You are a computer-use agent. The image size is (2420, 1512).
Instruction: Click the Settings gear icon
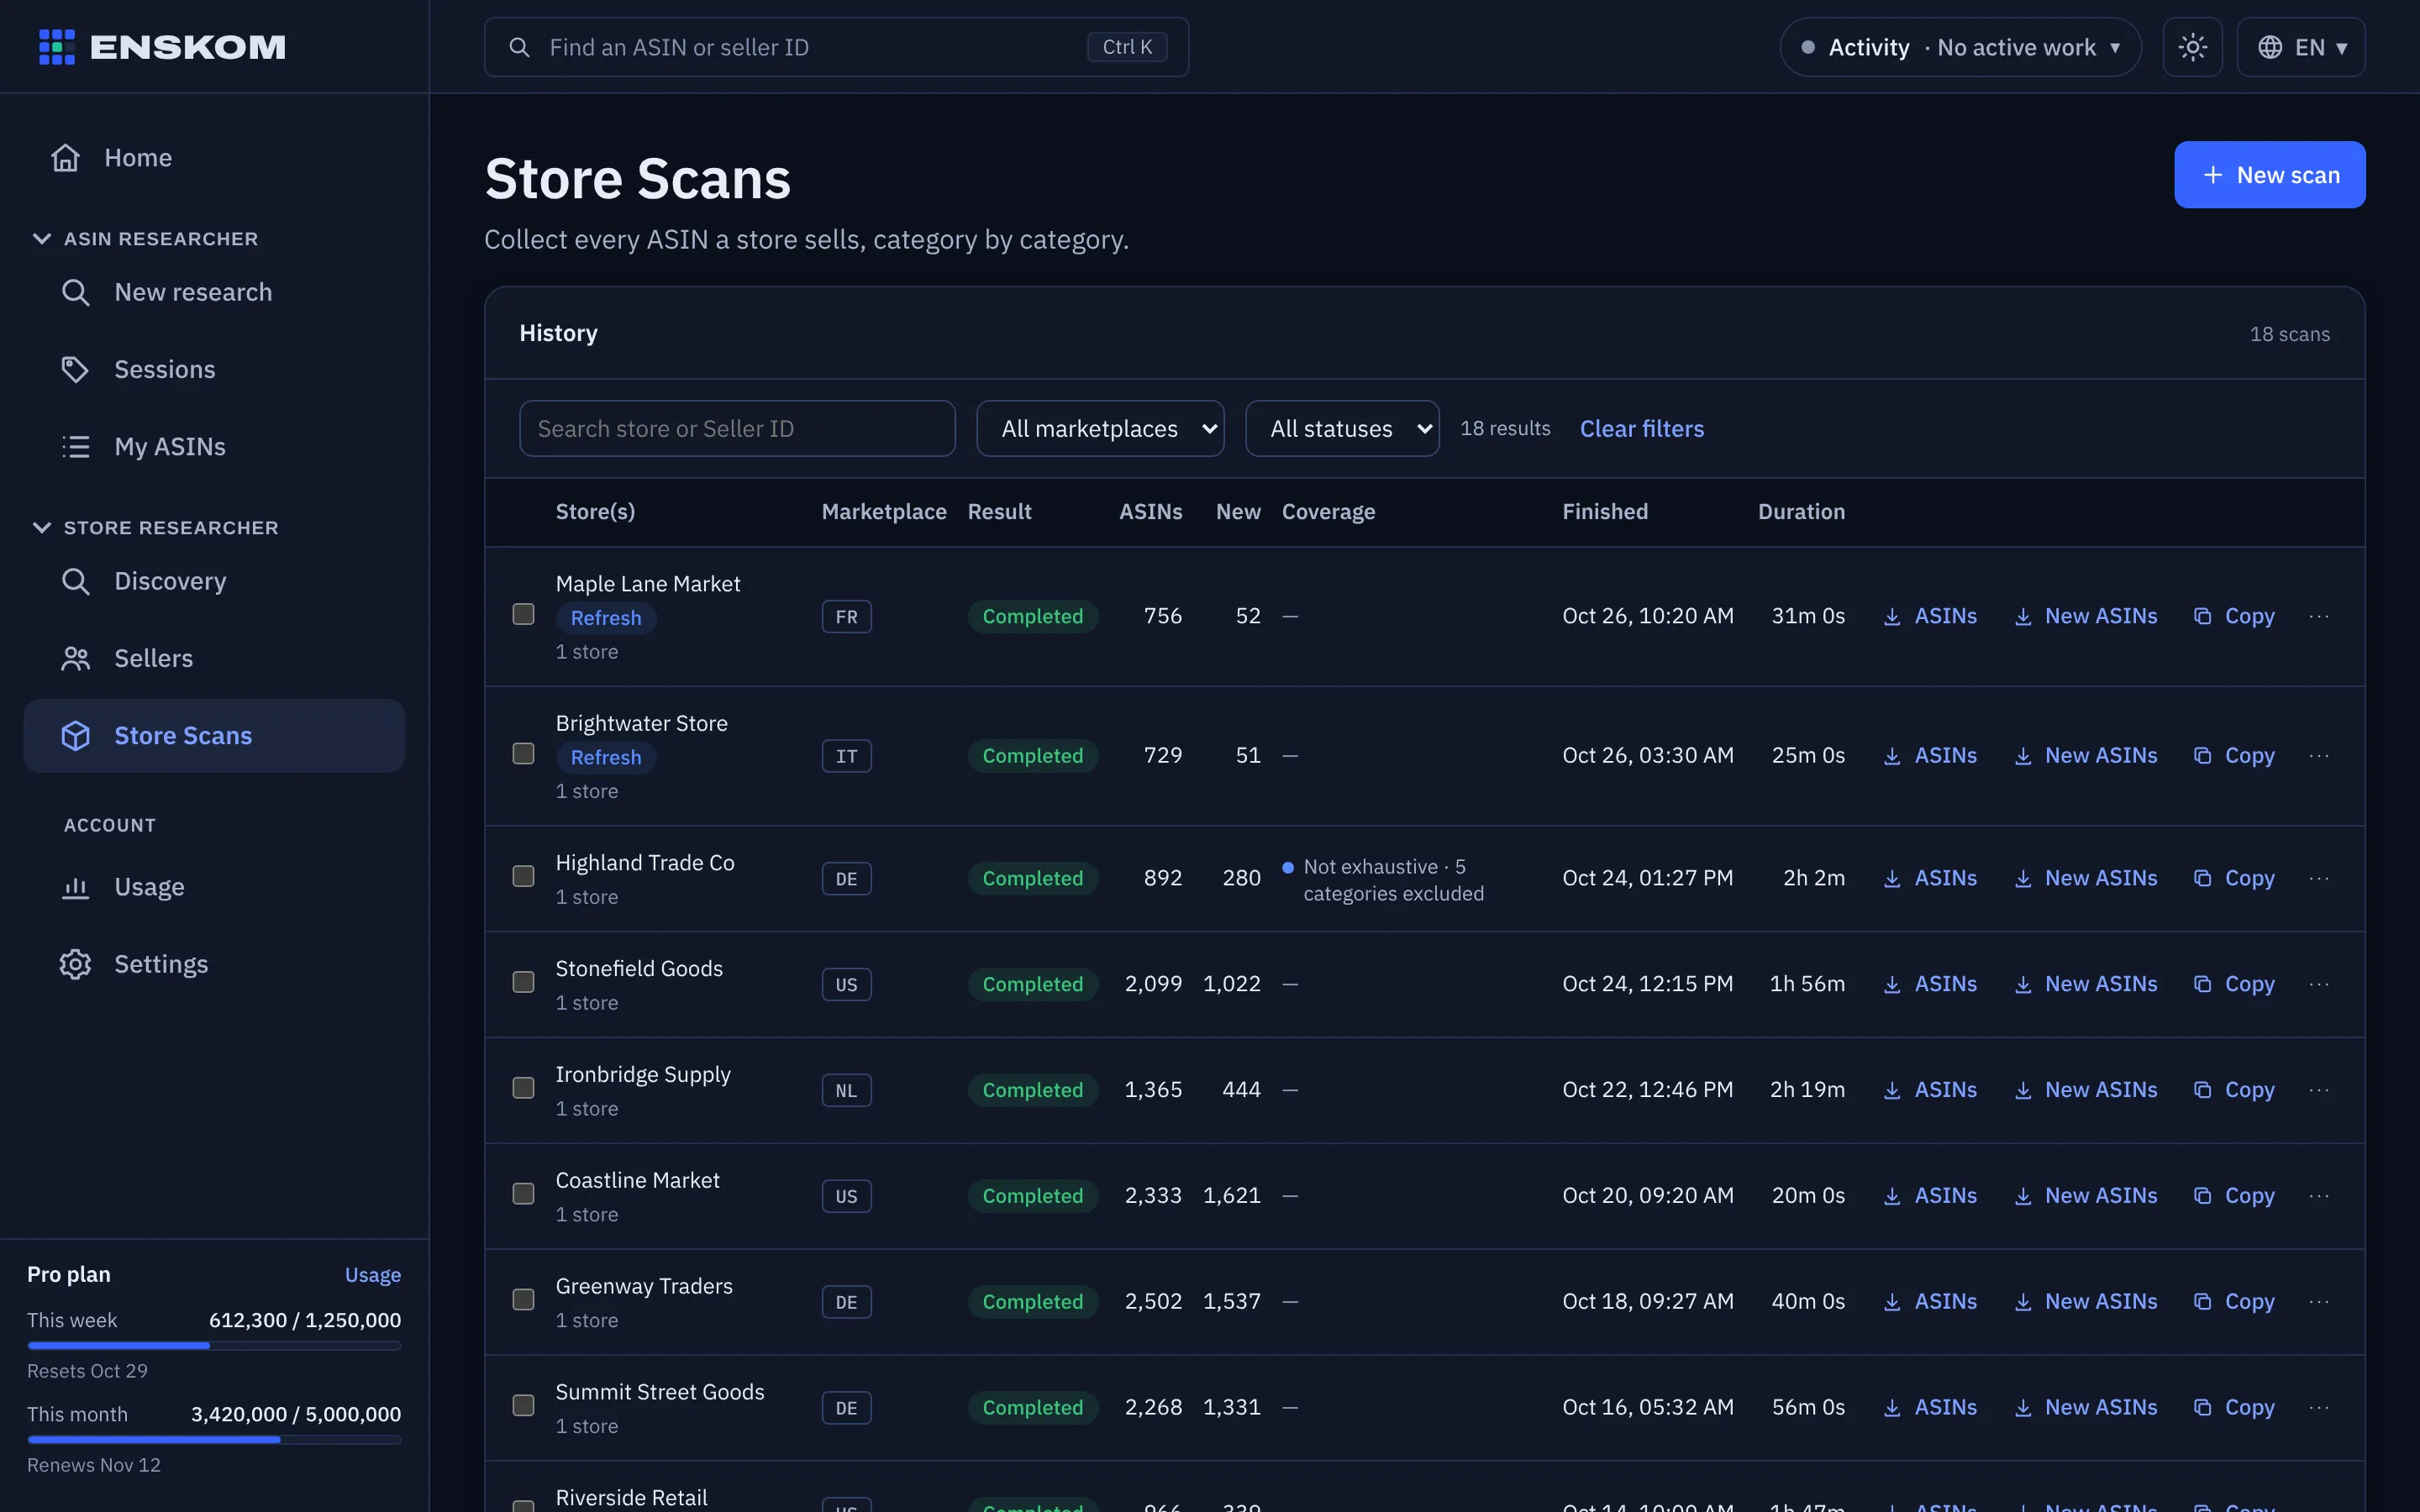(76, 964)
